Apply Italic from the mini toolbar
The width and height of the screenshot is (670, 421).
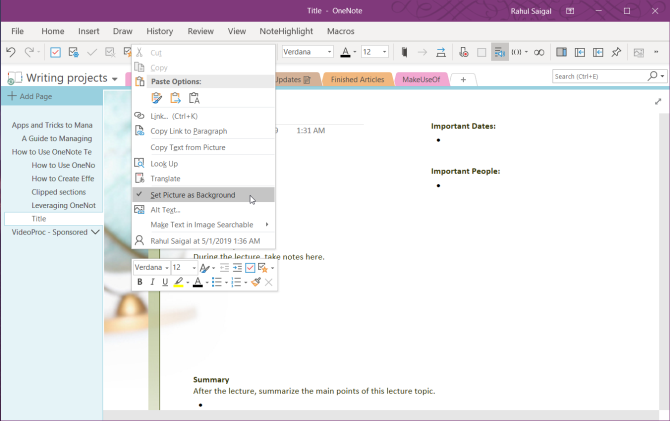coord(152,282)
